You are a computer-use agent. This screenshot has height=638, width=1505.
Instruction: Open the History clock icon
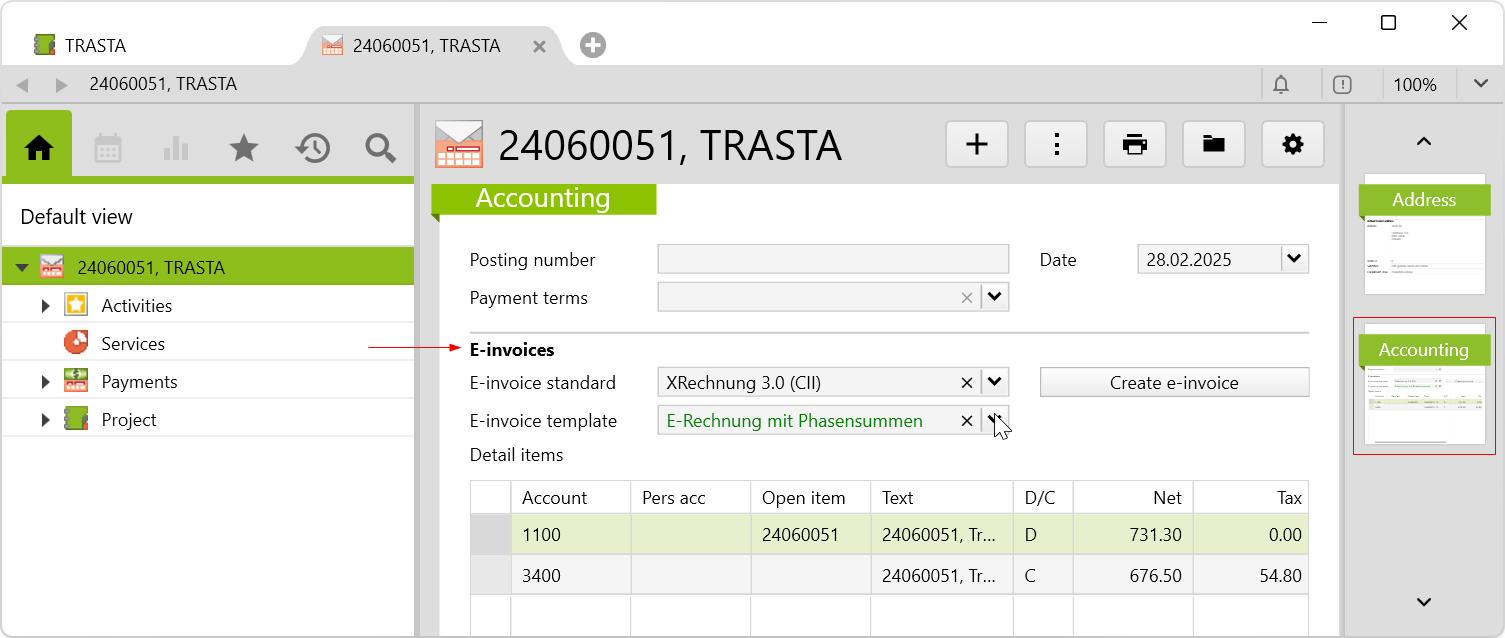tap(312, 148)
